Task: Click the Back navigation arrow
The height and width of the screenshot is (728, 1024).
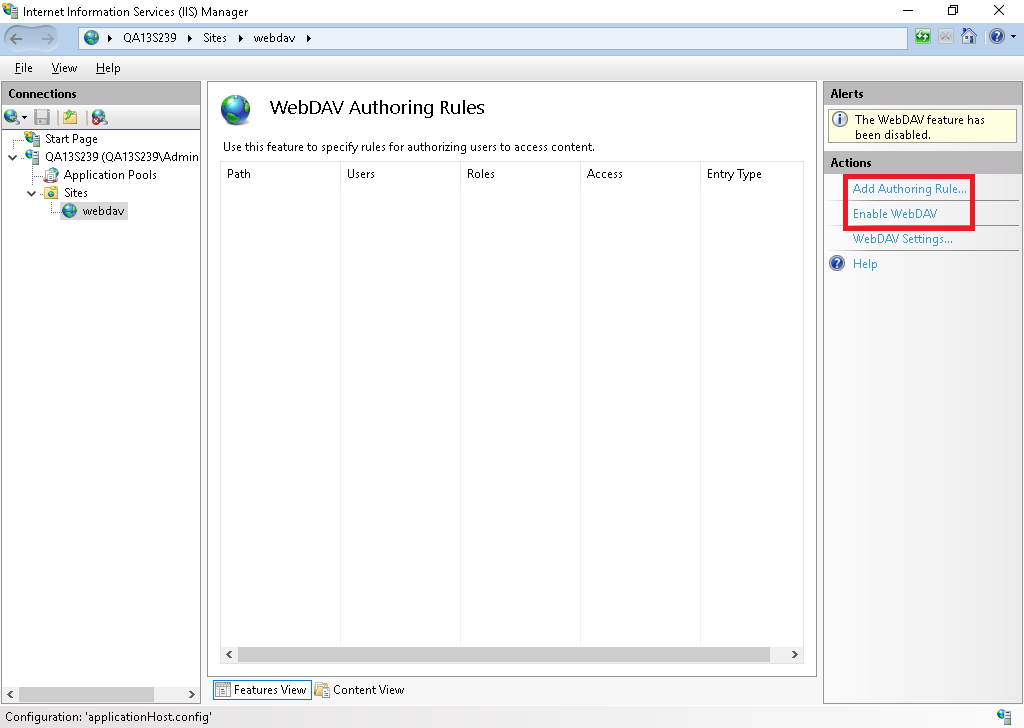Action: point(18,37)
